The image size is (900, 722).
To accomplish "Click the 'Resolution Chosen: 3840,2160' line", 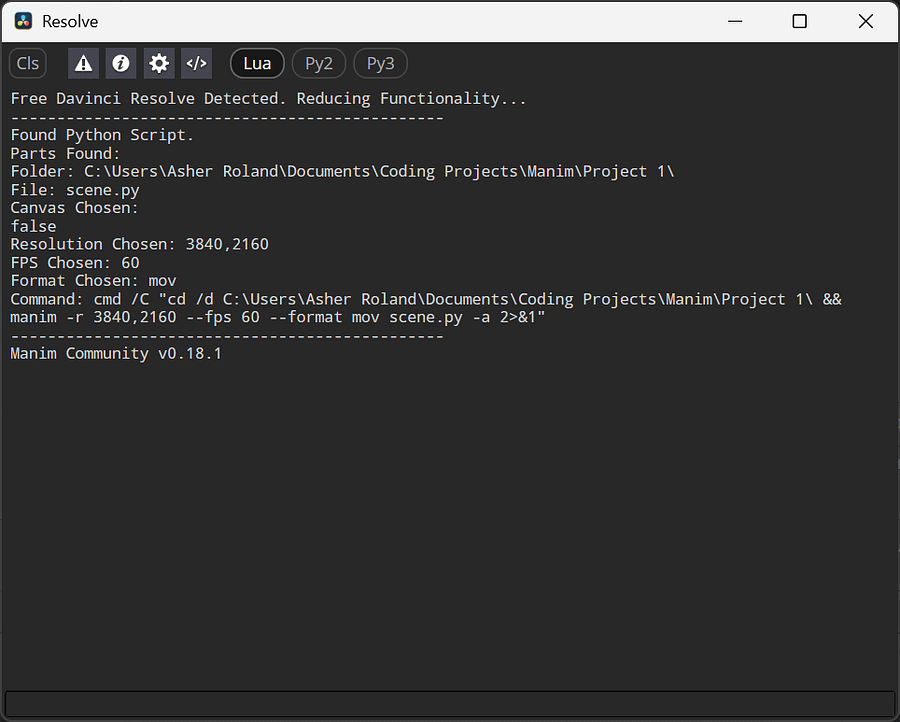I will coord(139,244).
